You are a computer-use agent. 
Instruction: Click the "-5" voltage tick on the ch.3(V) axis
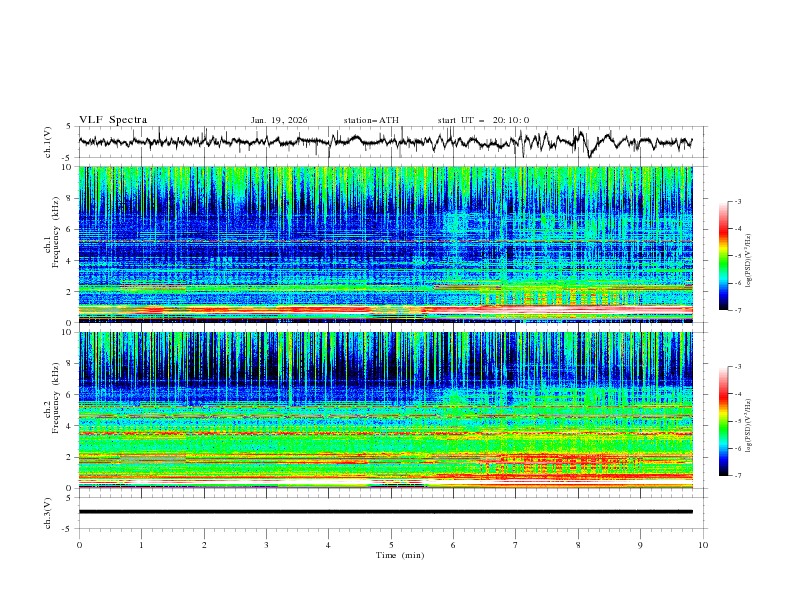[67, 529]
